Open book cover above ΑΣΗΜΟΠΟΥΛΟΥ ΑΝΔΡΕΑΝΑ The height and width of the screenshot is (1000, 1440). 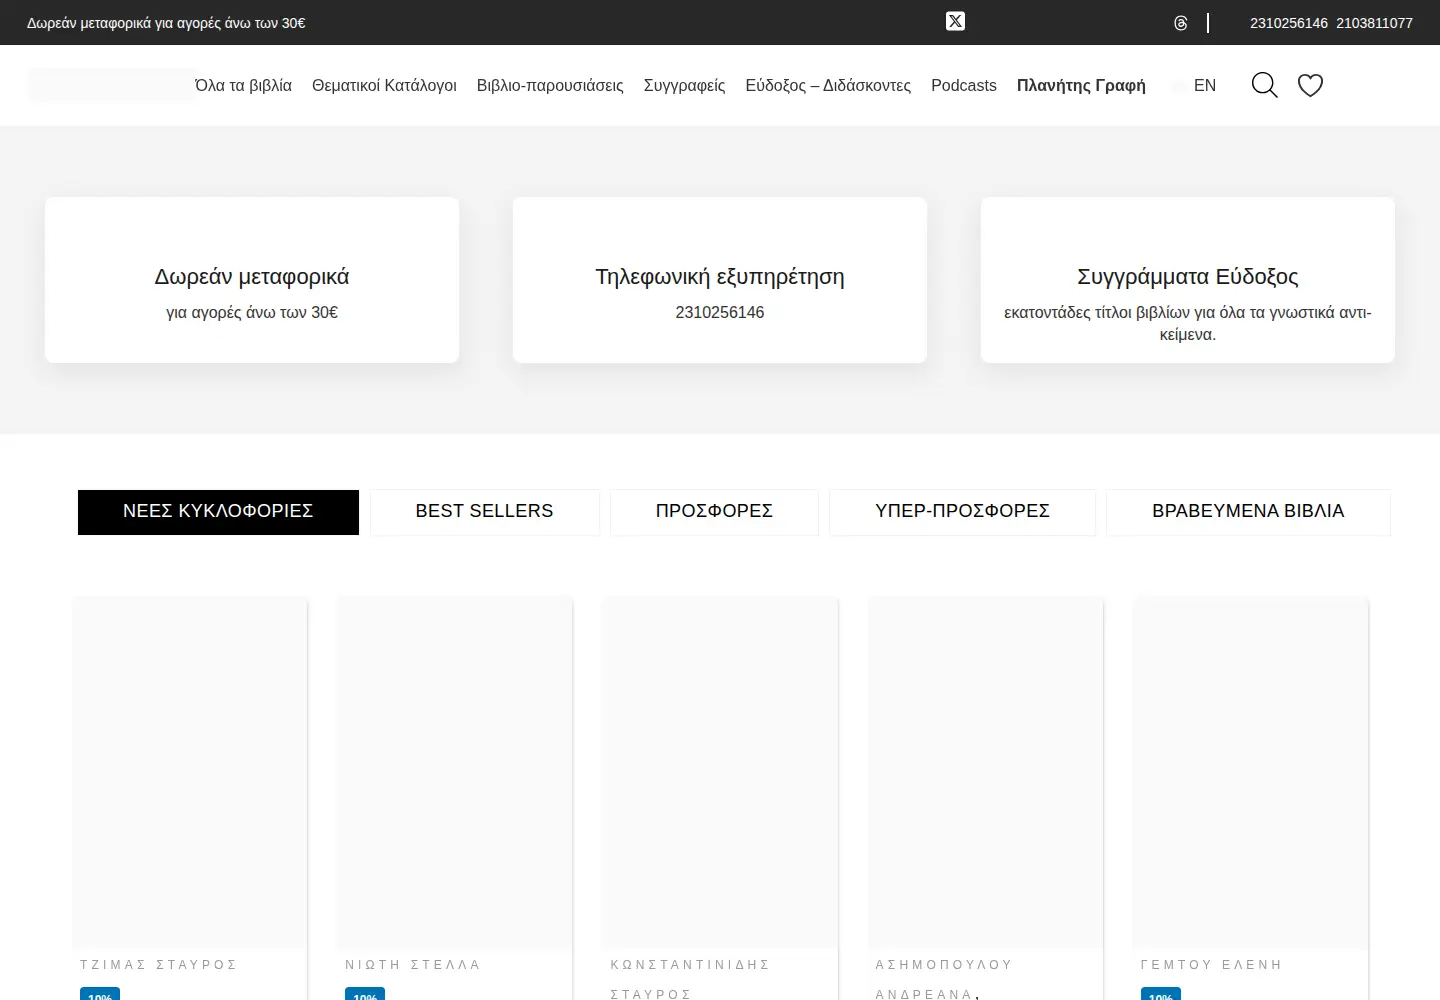click(x=986, y=772)
